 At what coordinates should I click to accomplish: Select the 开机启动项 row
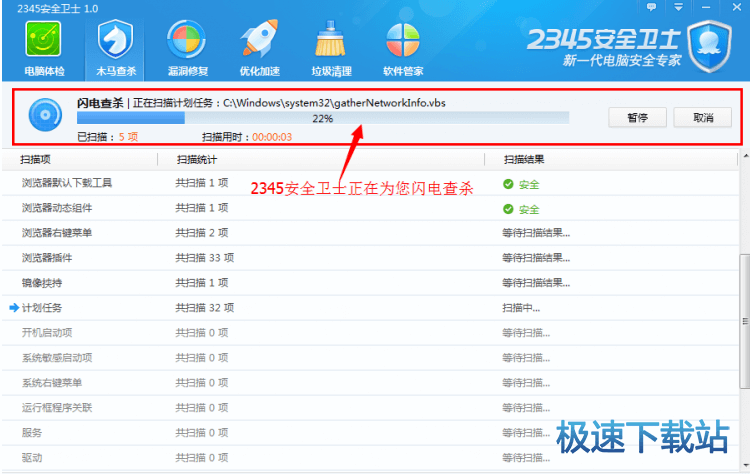pos(370,332)
